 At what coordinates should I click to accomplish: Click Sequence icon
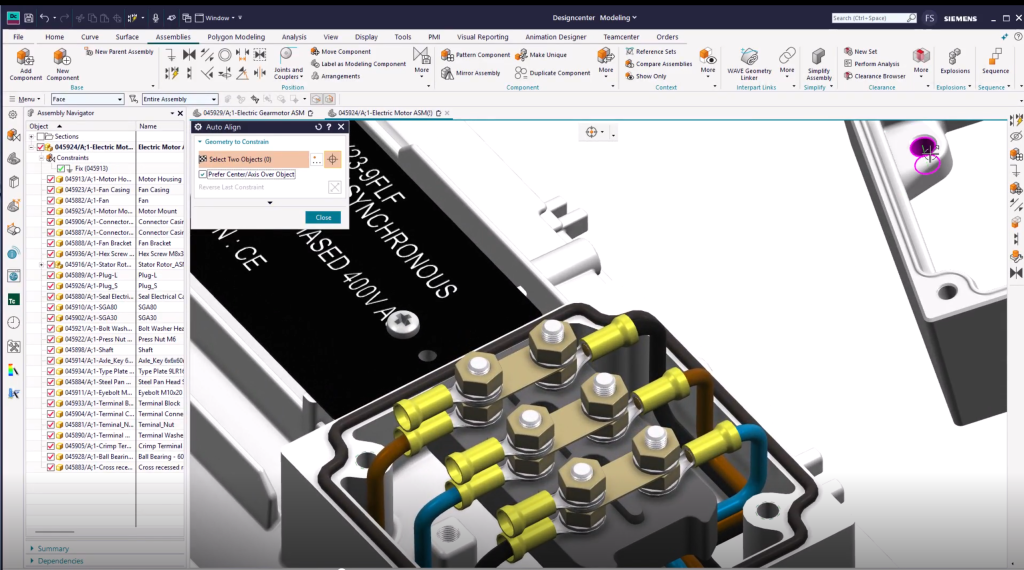click(995, 56)
